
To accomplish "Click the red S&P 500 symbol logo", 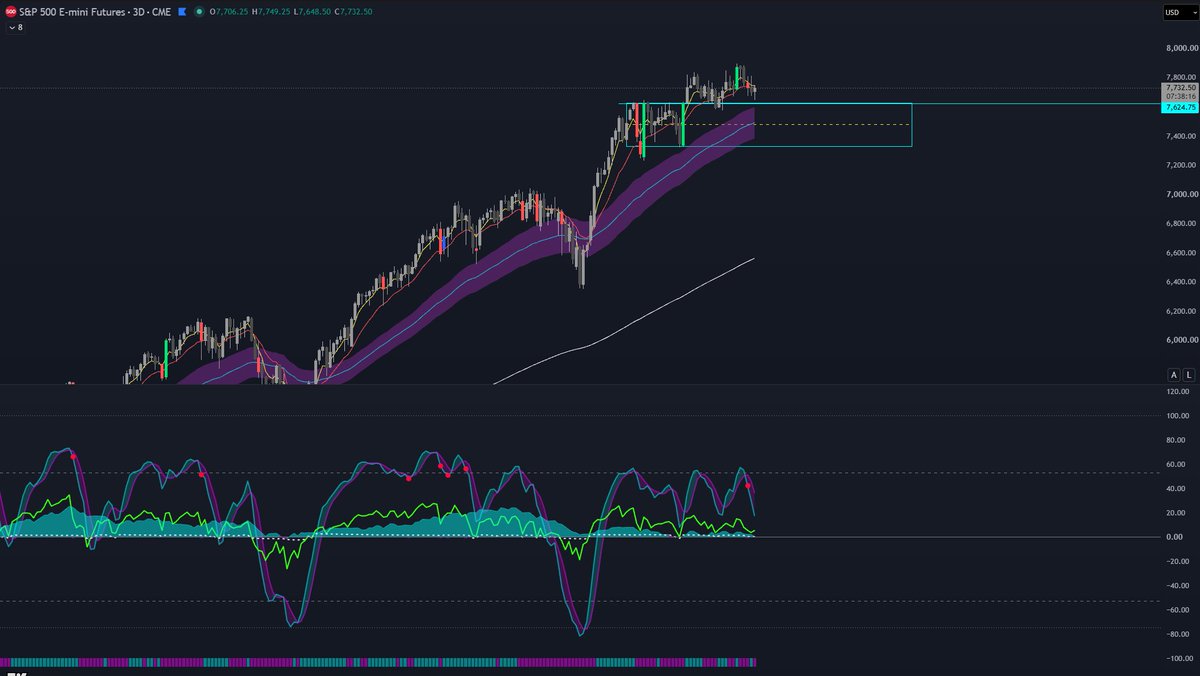I will pyautogui.click(x=10, y=12).
